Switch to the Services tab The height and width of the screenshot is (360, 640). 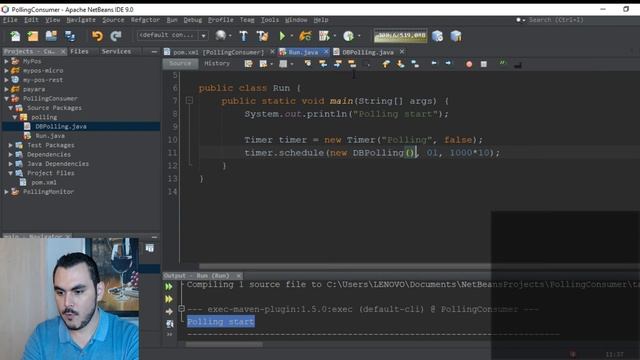pyautogui.click(x=116, y=51)
